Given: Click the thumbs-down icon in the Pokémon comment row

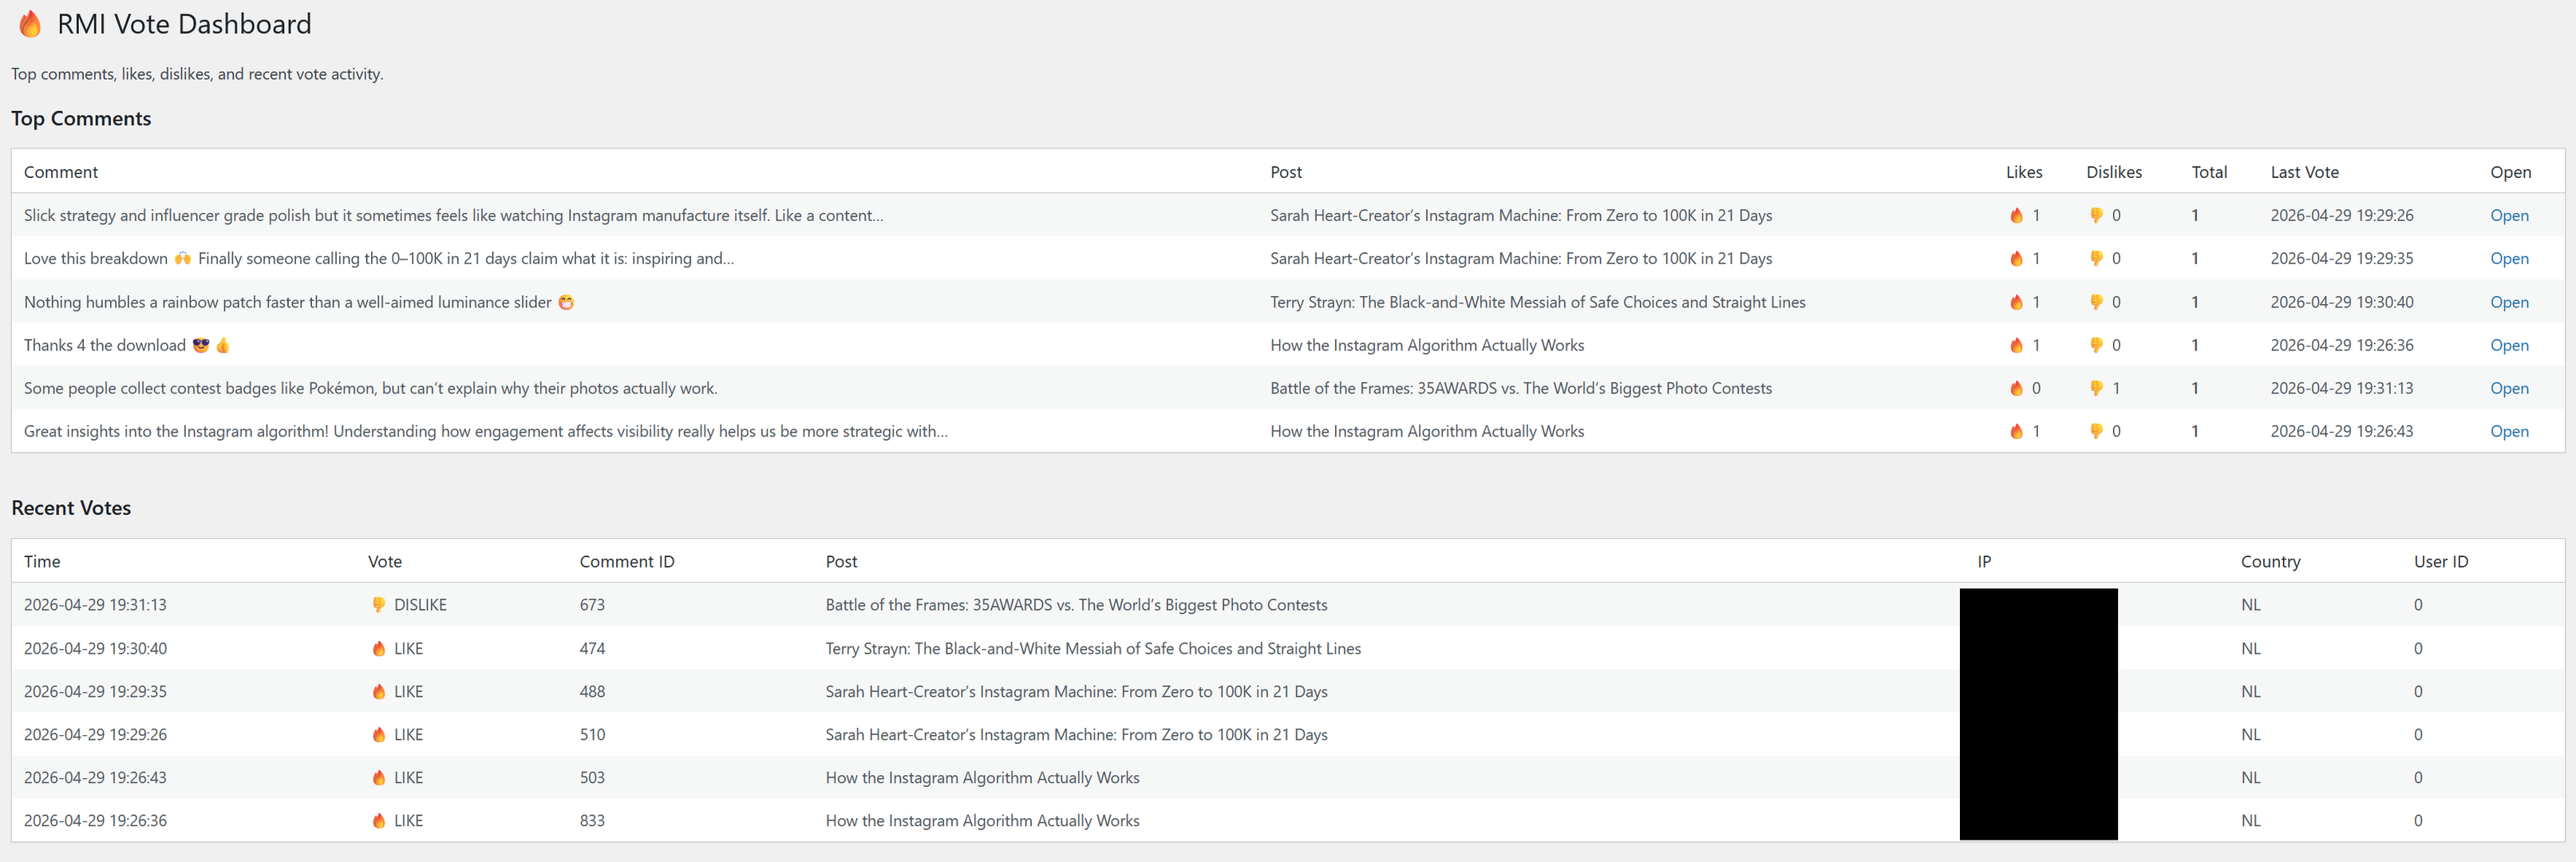Looking at the screenshot, I should click(x=2096, y=389).
